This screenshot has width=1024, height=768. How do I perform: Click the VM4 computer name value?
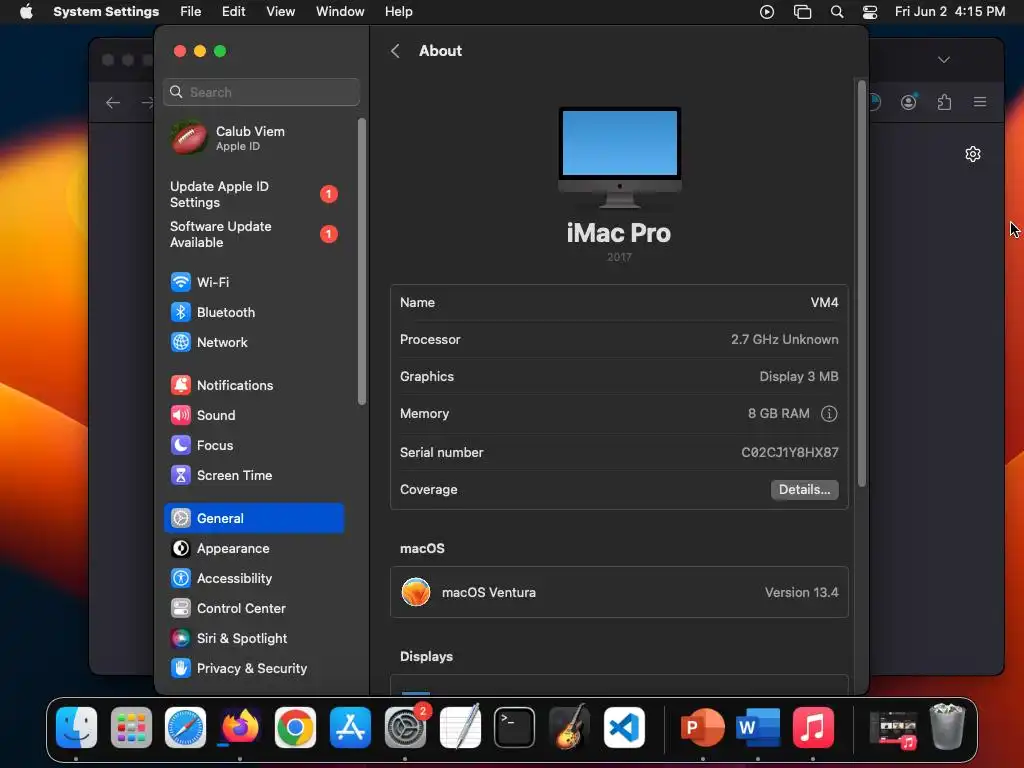(x=824, y=302)
